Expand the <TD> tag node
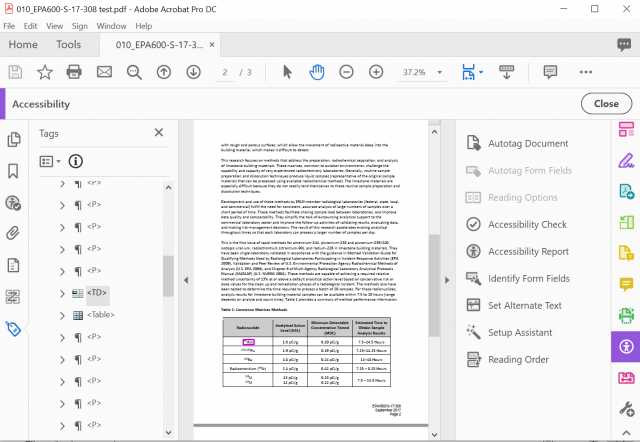The width and height of the screenshot is (640, 442). (x=63, y=293)
